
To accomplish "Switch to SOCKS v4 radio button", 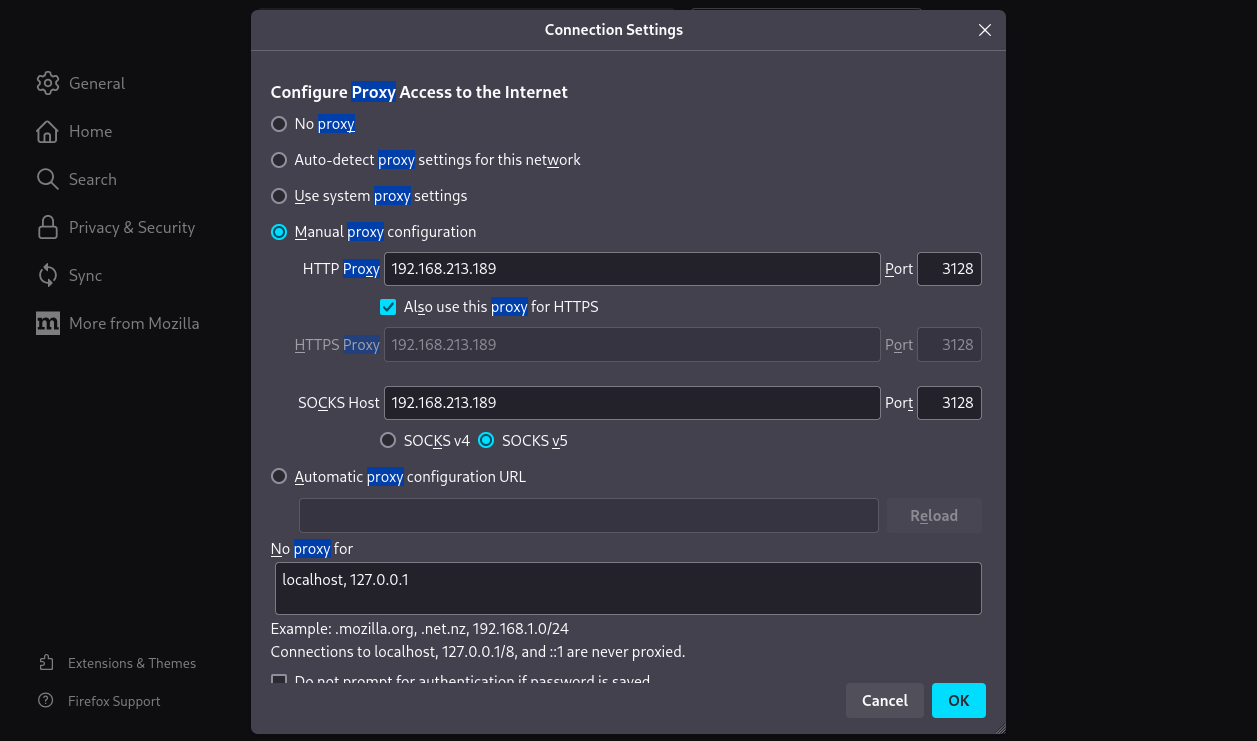I will 388,440.
